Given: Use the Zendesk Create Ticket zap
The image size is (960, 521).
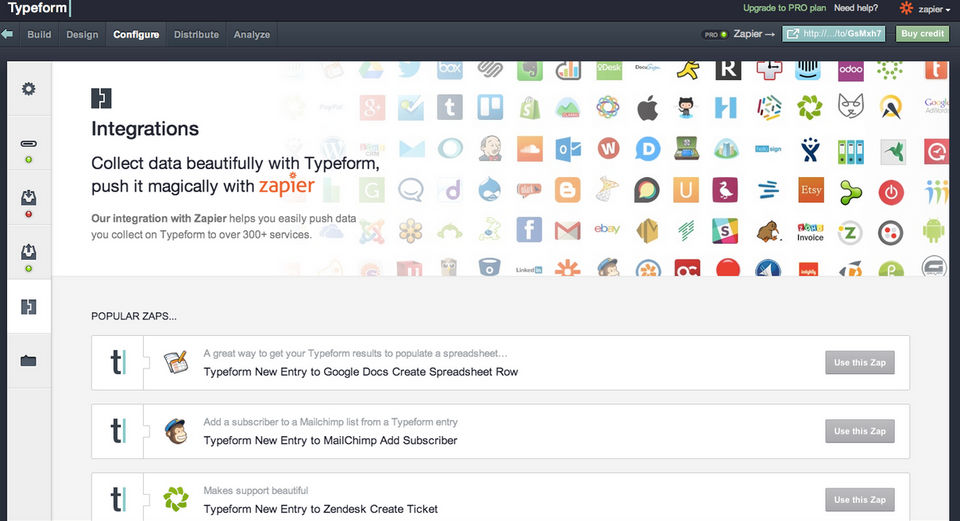Looking at the screenshot, I should click(x=860, y=500).
